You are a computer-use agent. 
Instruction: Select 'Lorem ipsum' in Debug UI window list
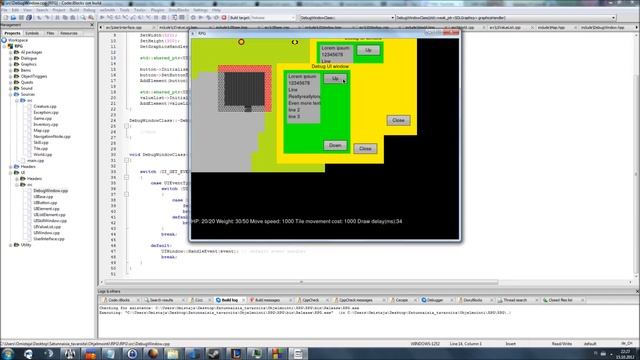tap(302, 76)
